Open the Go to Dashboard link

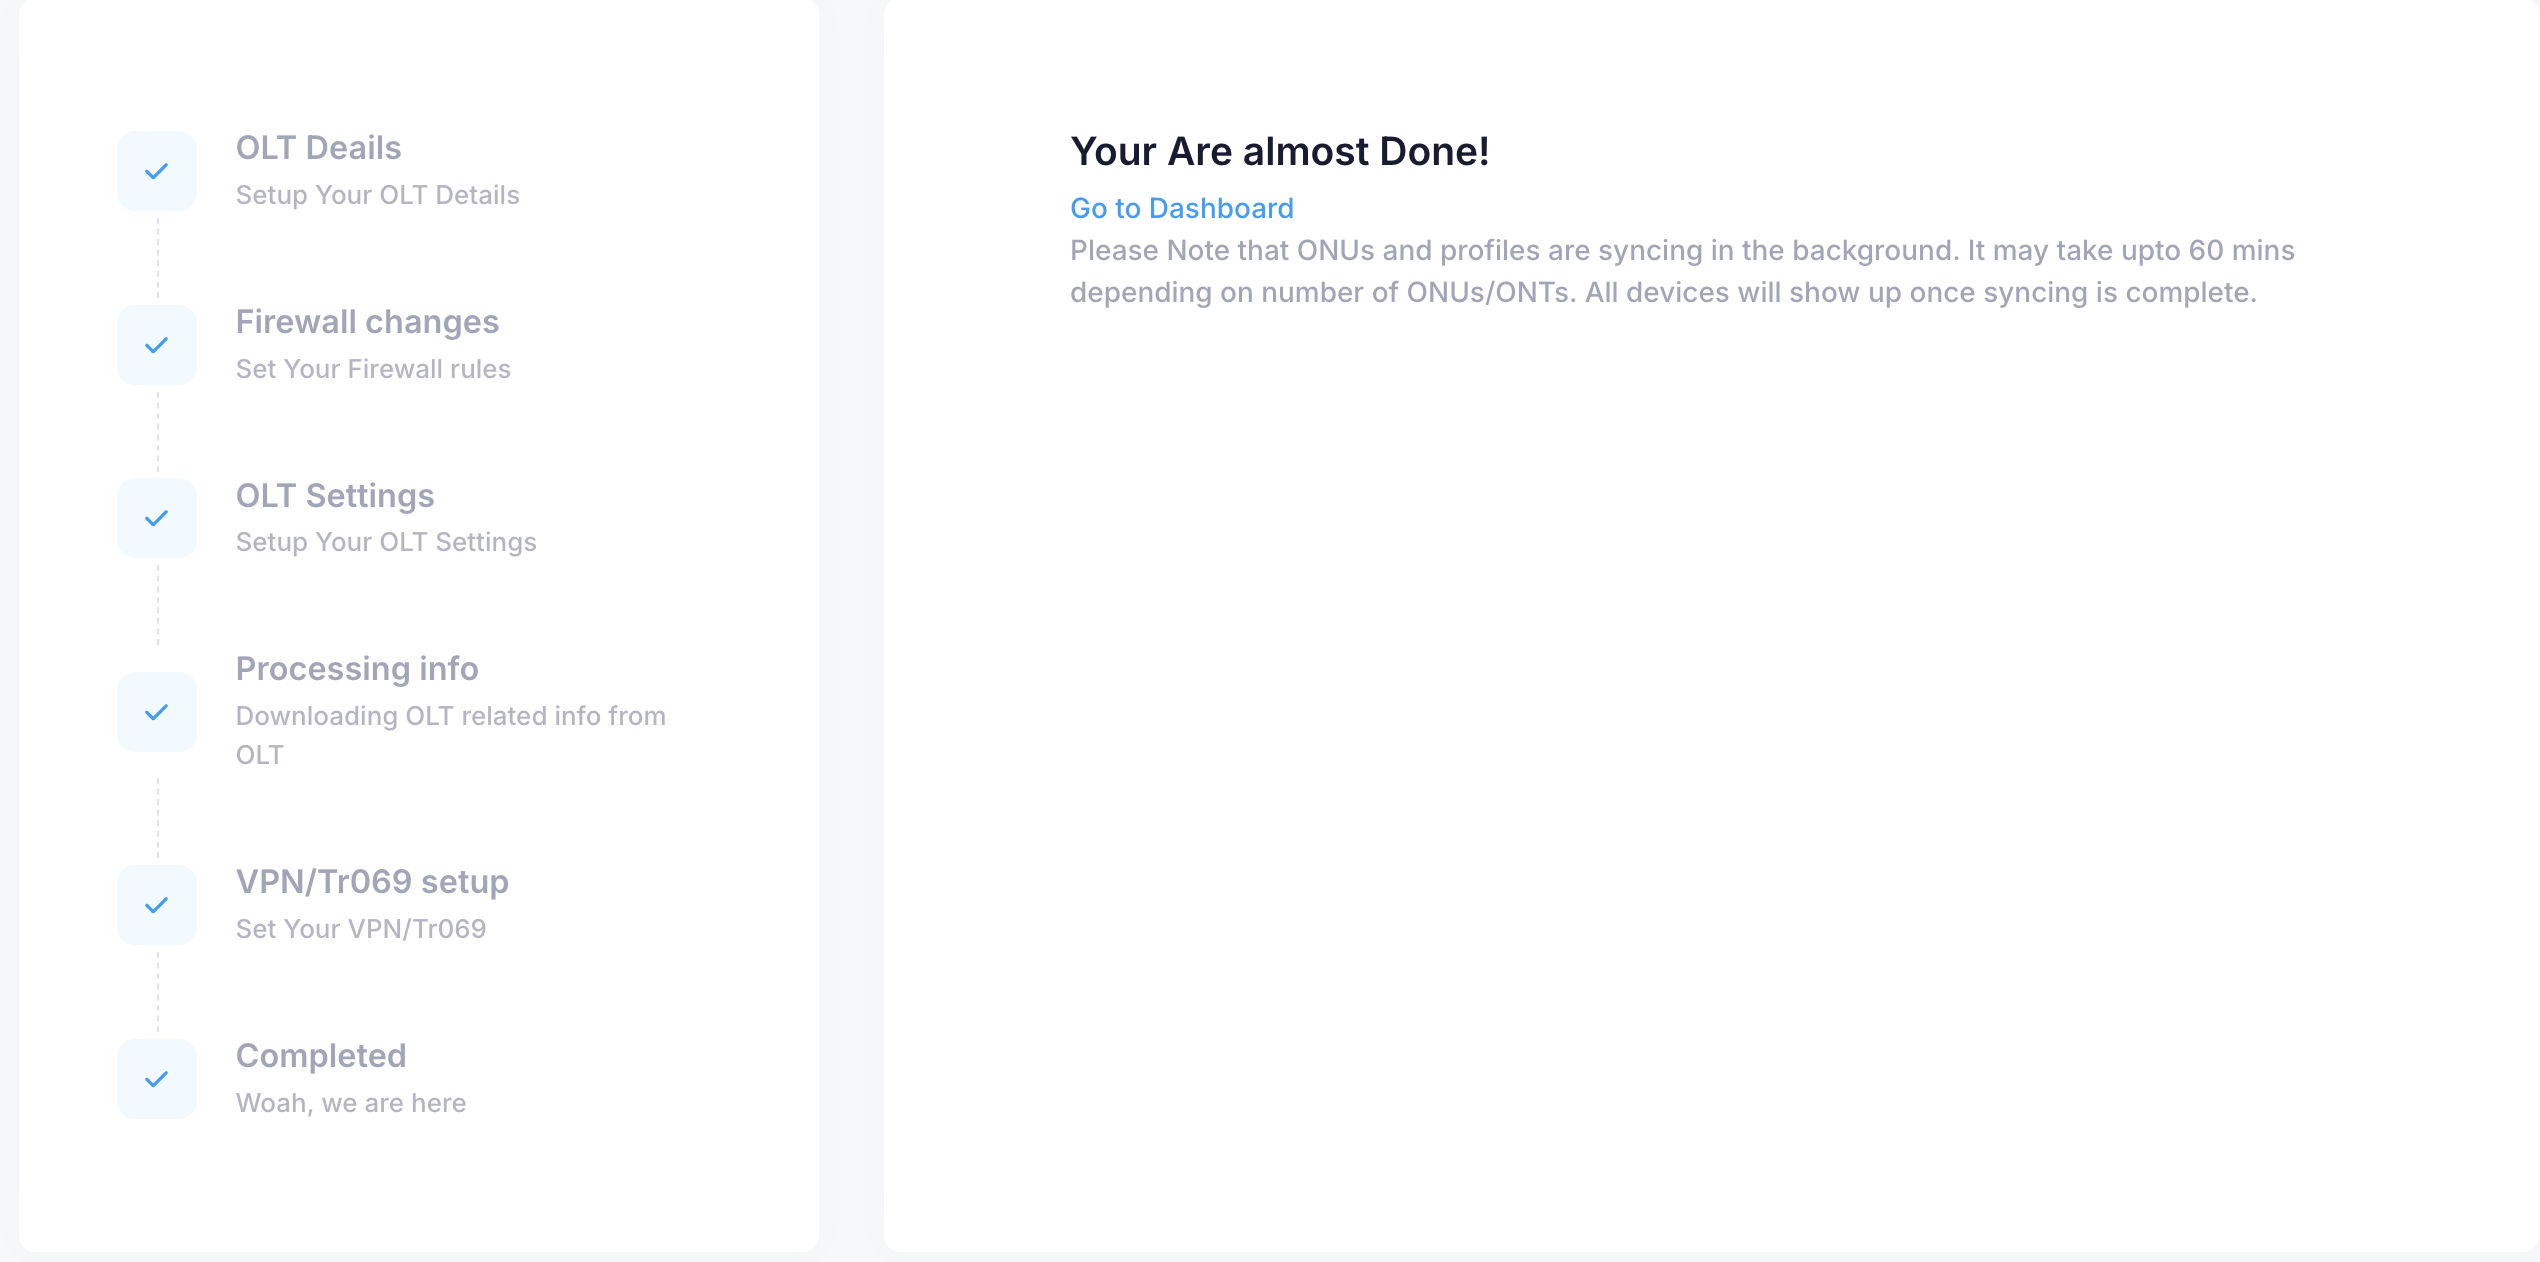click(x=1181, y=208)
